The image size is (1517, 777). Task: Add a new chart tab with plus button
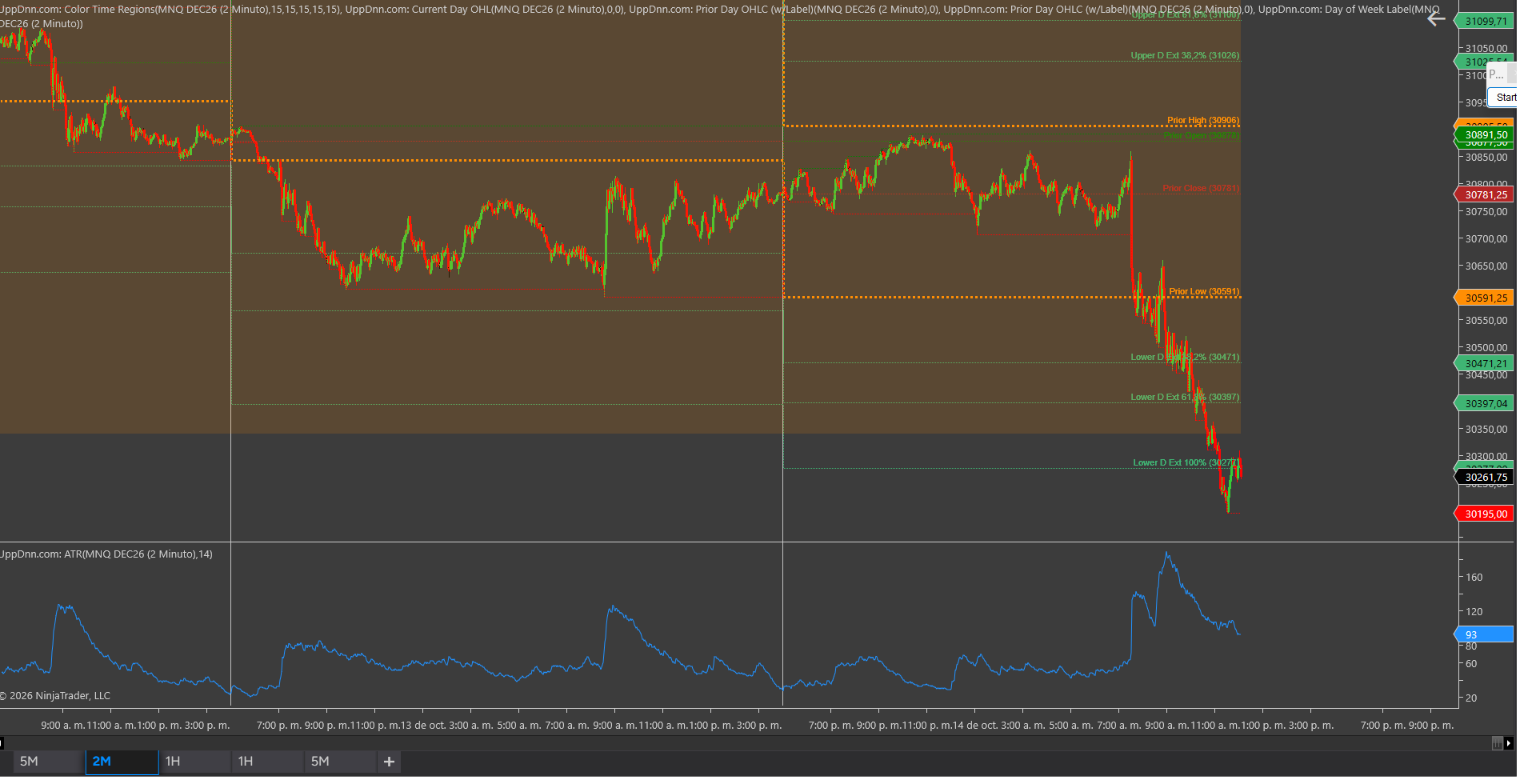pos(389,762)
